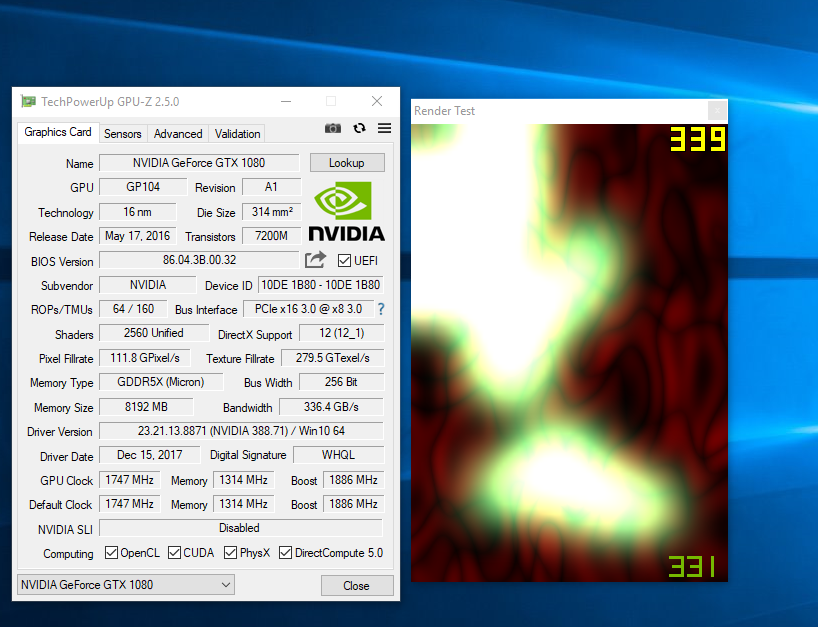Image resolution: width=818 pixels, height=627 pixels.
Task: Click the Close button in GPU-Z
Action: click(357, 586)
